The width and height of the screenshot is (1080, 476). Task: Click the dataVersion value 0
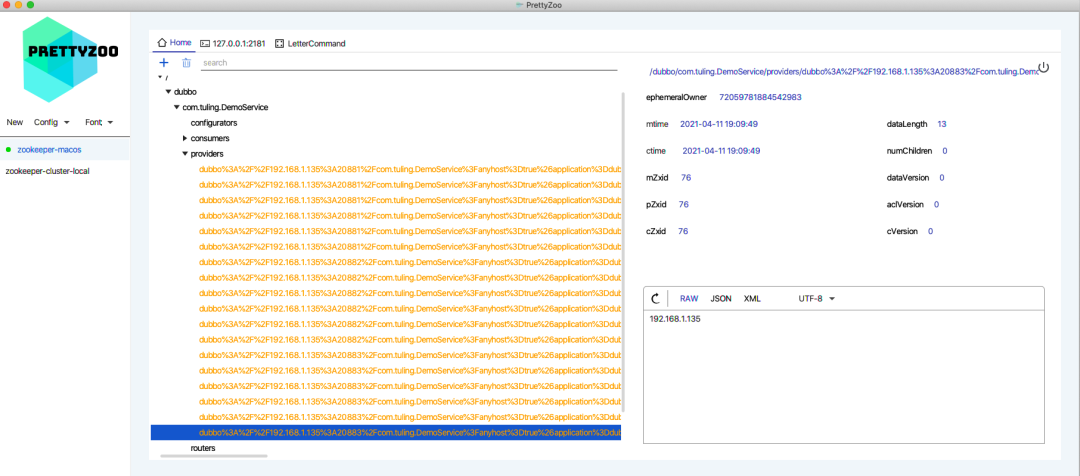pyautogui.click(x=942, y=178)
